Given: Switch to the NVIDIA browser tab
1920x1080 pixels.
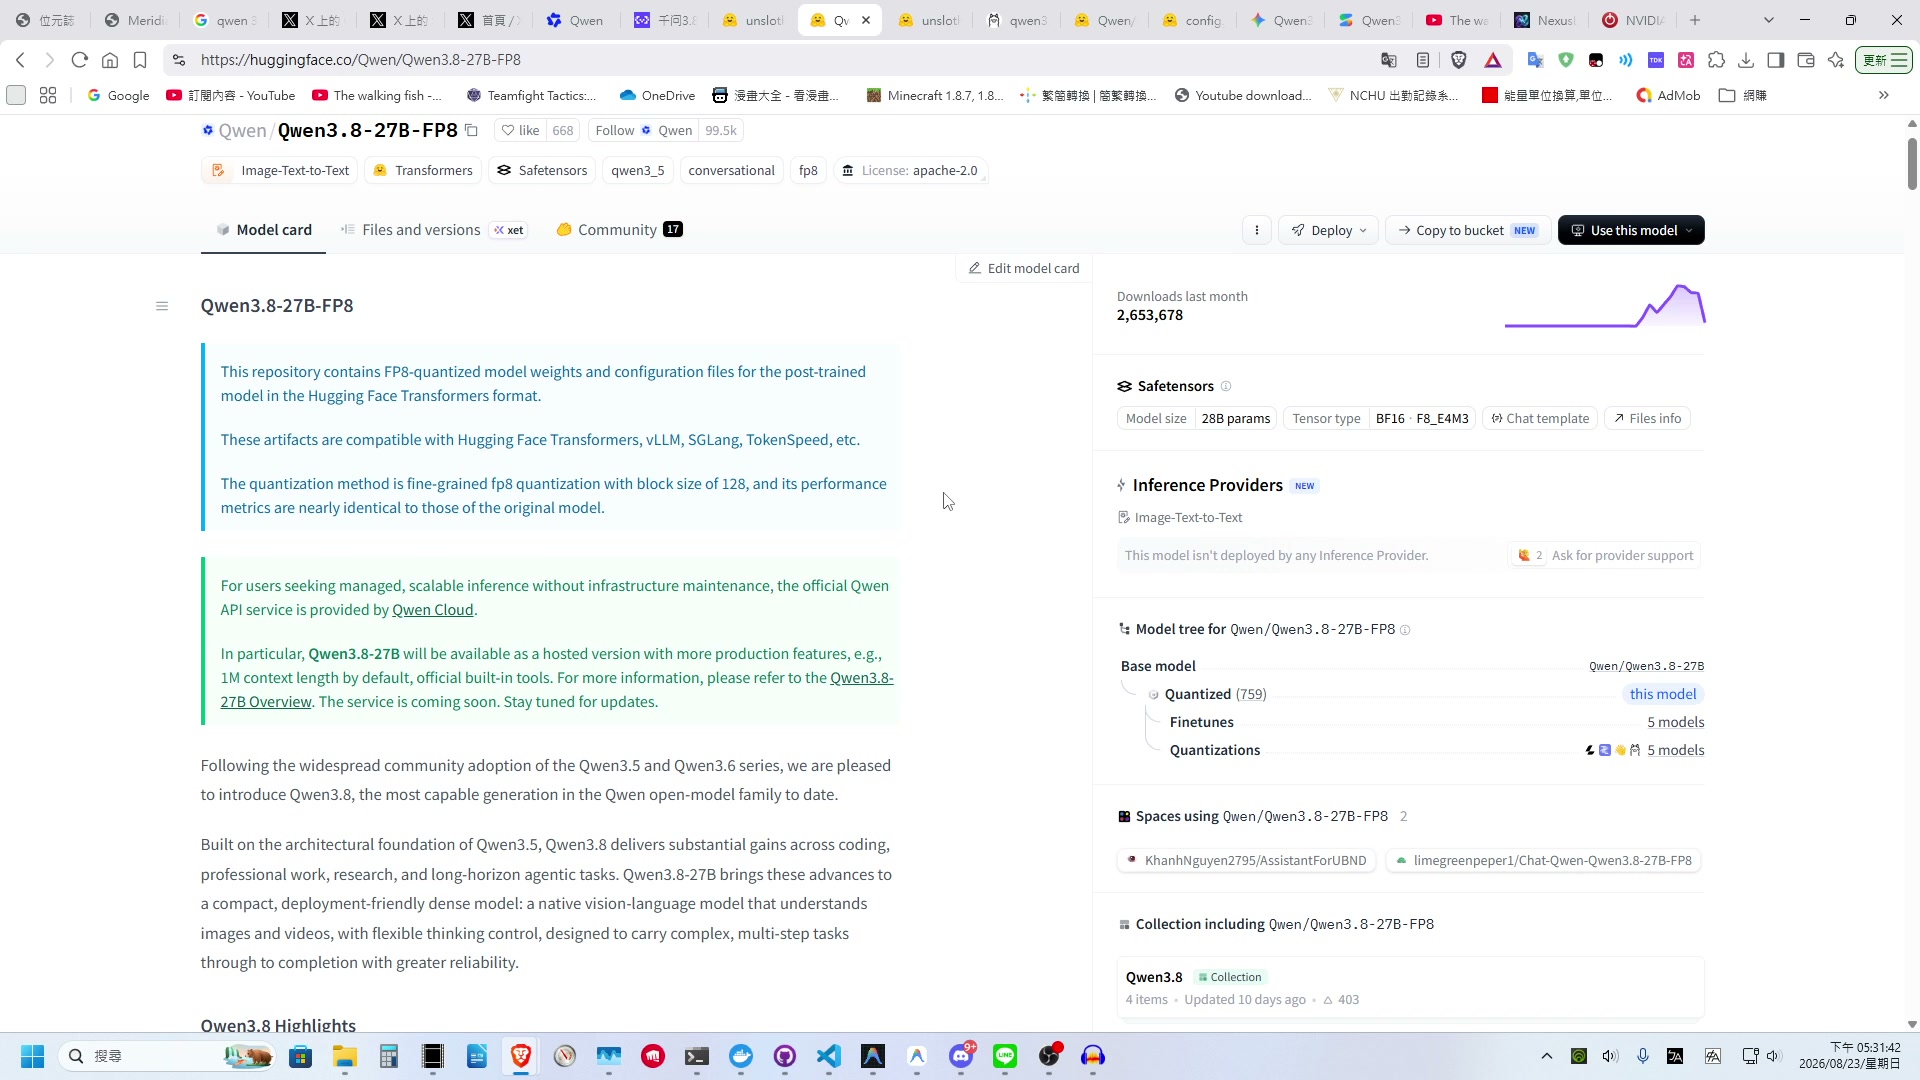Looking at the screenshot, I should (1634, 20).
